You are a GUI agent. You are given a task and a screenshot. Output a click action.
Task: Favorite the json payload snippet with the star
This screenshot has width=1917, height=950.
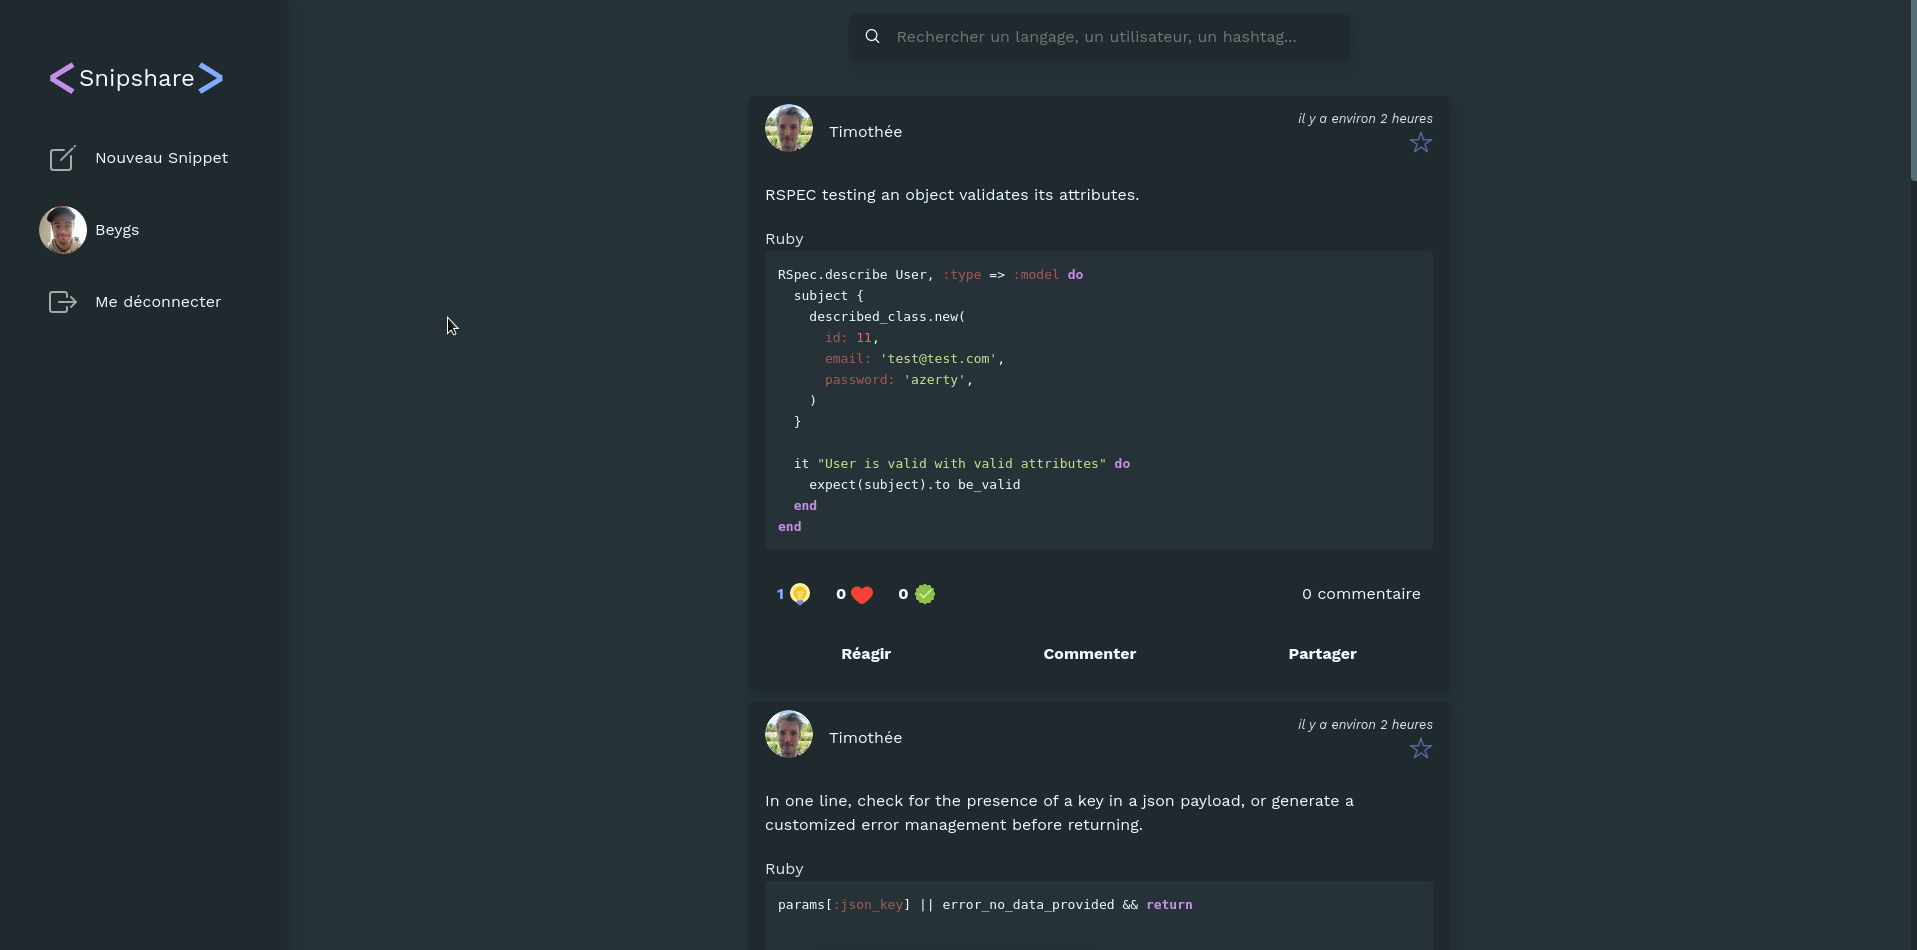click(1421, 749)
